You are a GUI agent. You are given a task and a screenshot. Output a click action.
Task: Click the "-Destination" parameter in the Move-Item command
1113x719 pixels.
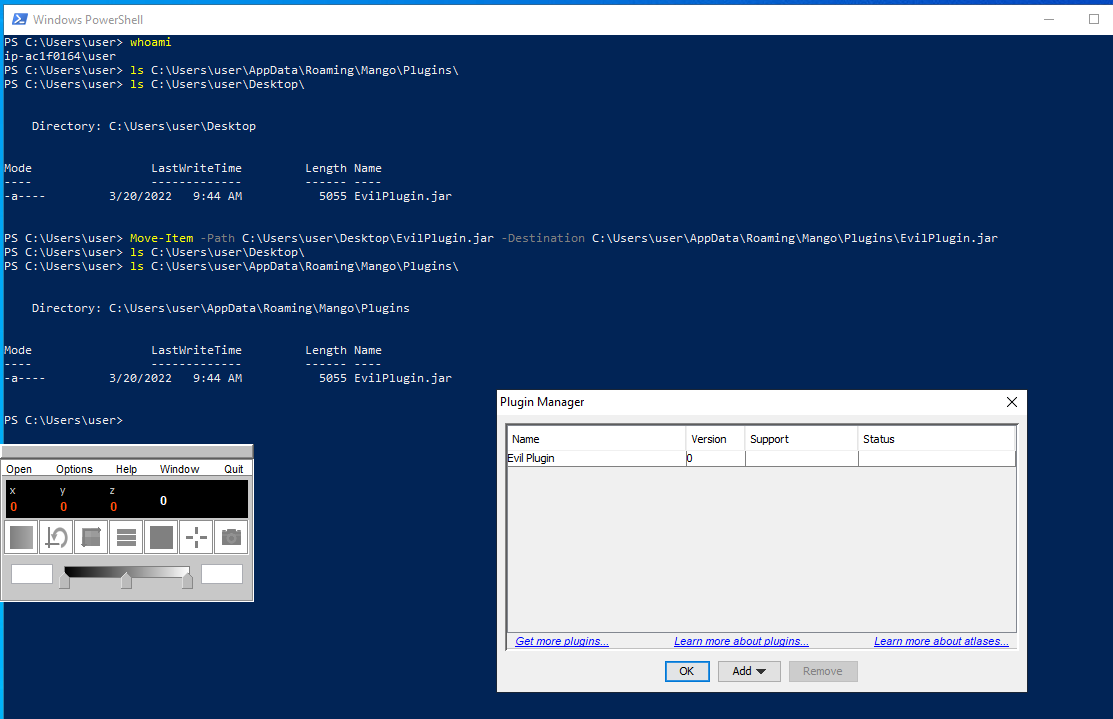[543, 238]
